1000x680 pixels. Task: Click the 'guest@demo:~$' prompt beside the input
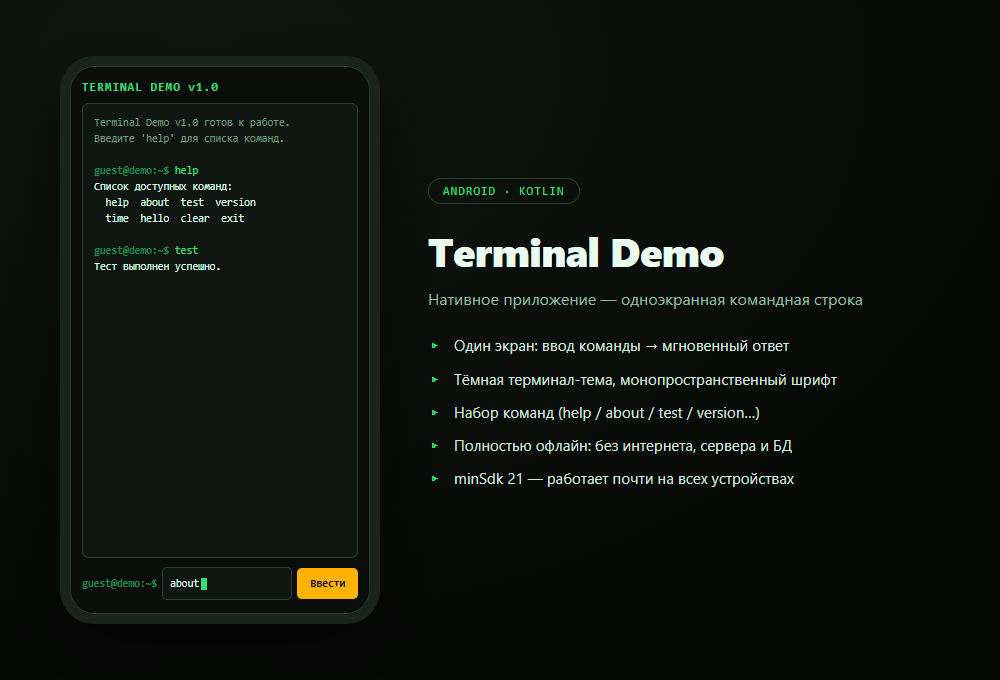pyautogui.click(x=119, y=583)
